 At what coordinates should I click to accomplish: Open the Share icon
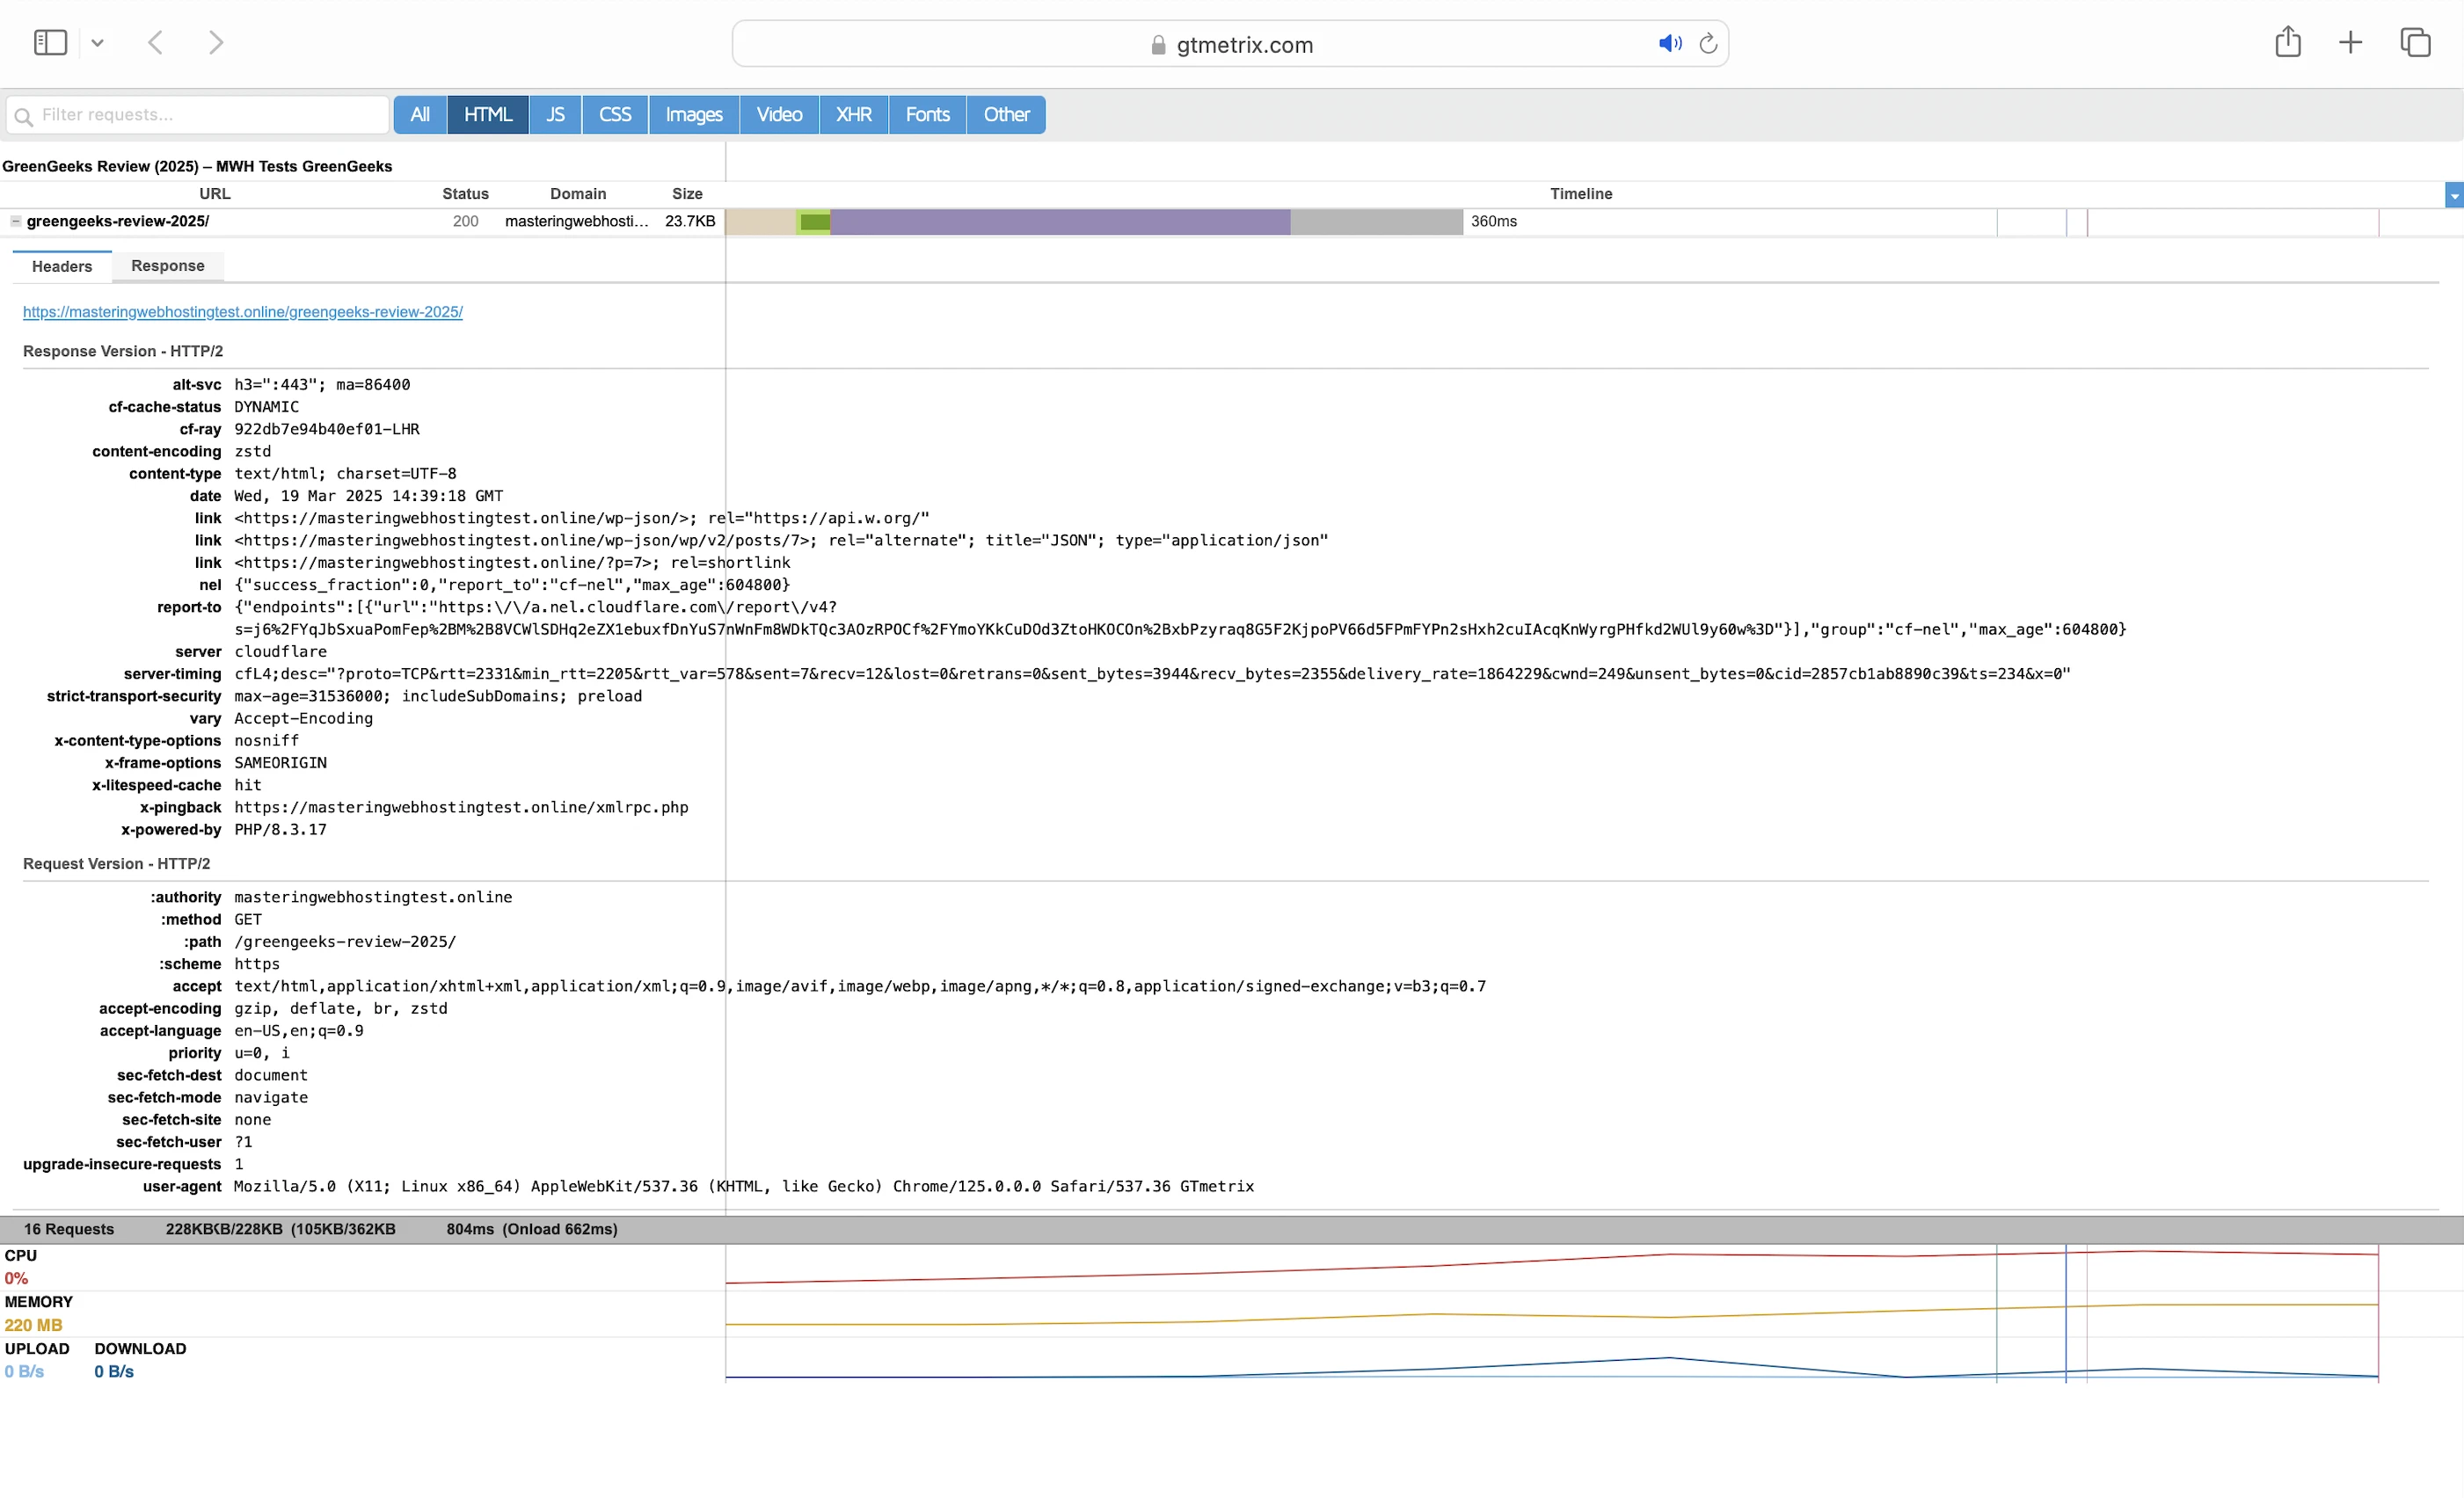2287,43
